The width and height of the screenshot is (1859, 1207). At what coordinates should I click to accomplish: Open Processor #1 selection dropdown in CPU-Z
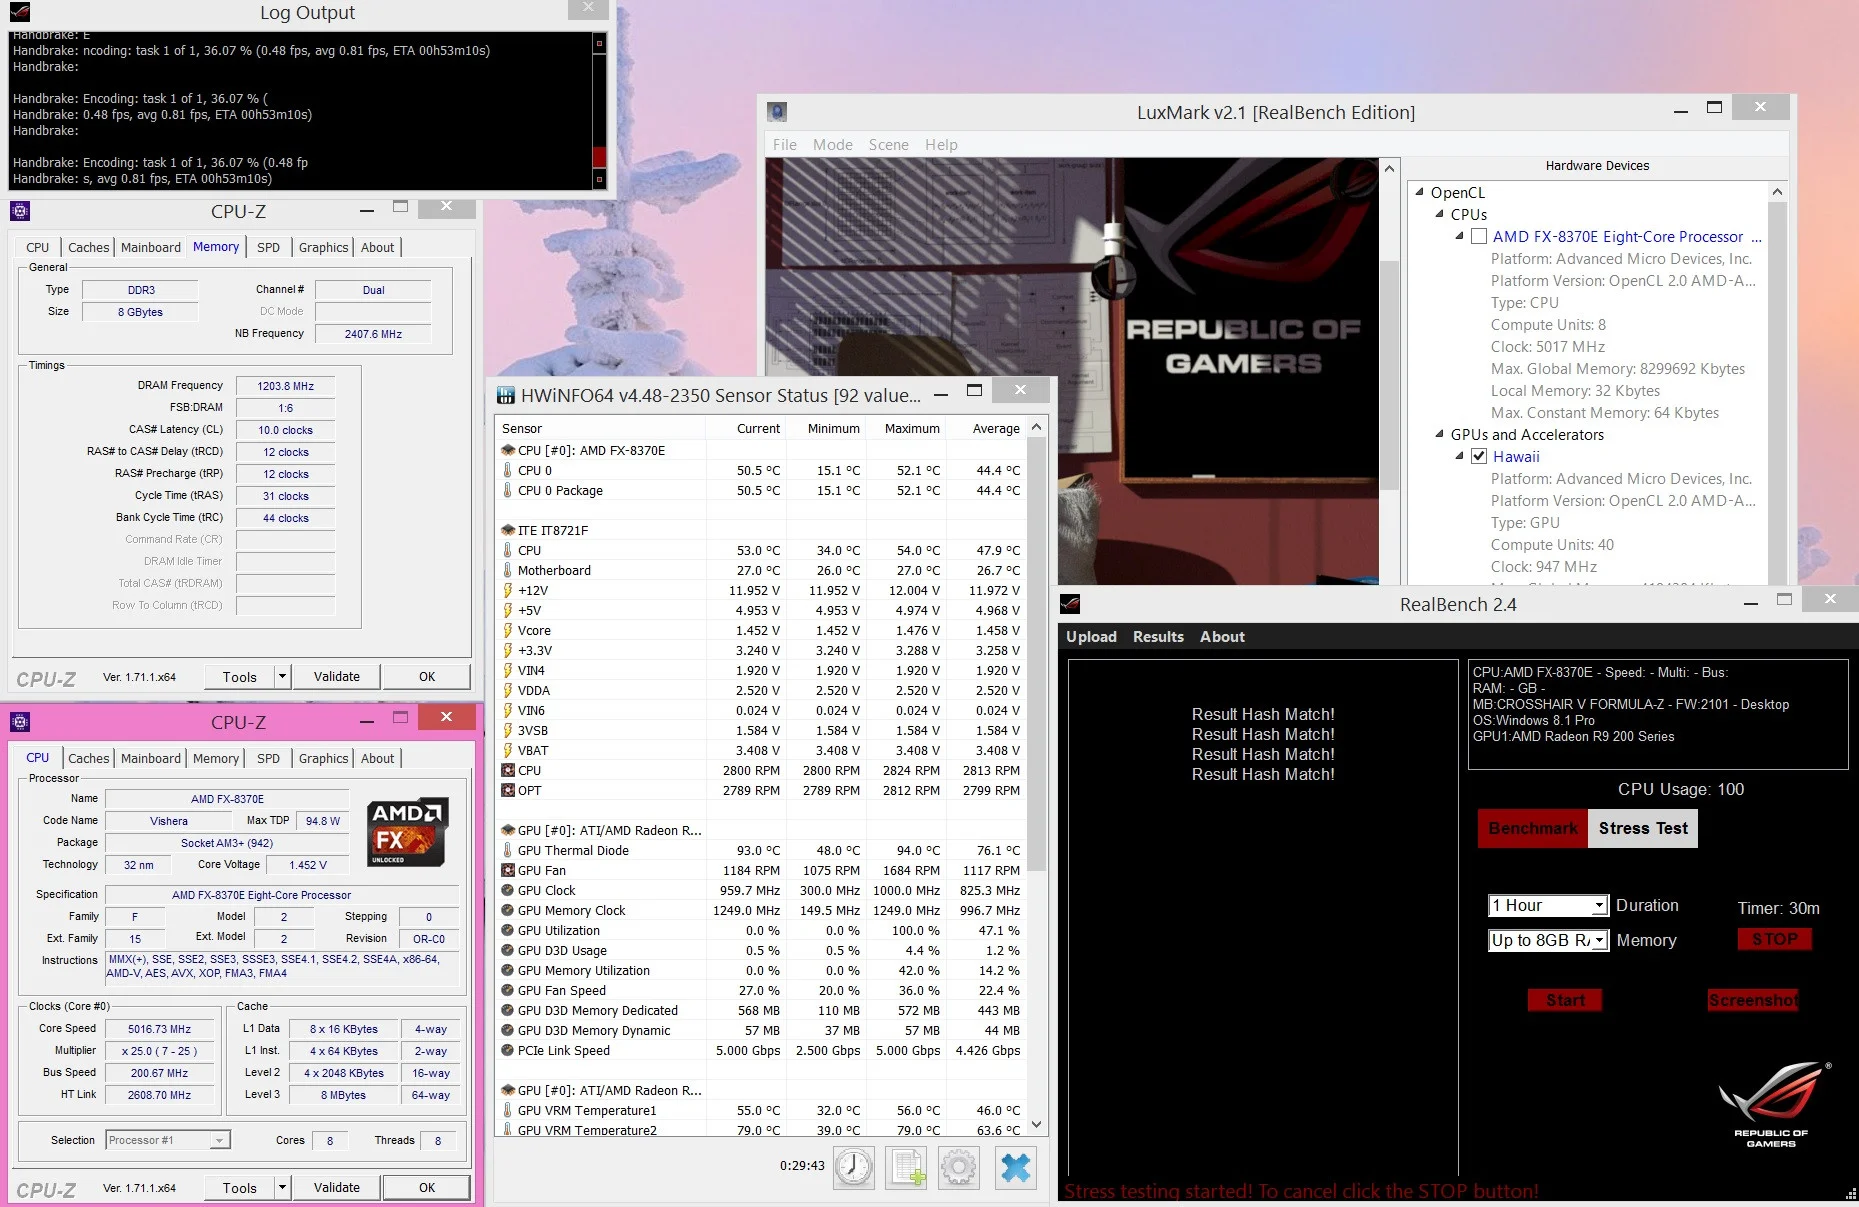click(x=168, y=1140)
